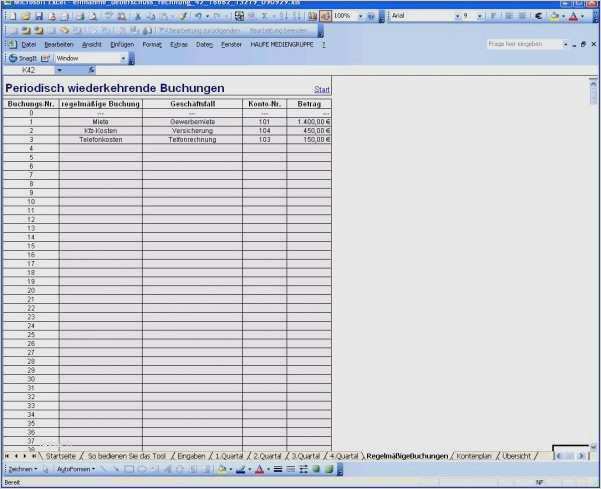Screen dimensions: 601x489
Task: Open the Zeichnen drawing menu dropdown
Action: 23,469
